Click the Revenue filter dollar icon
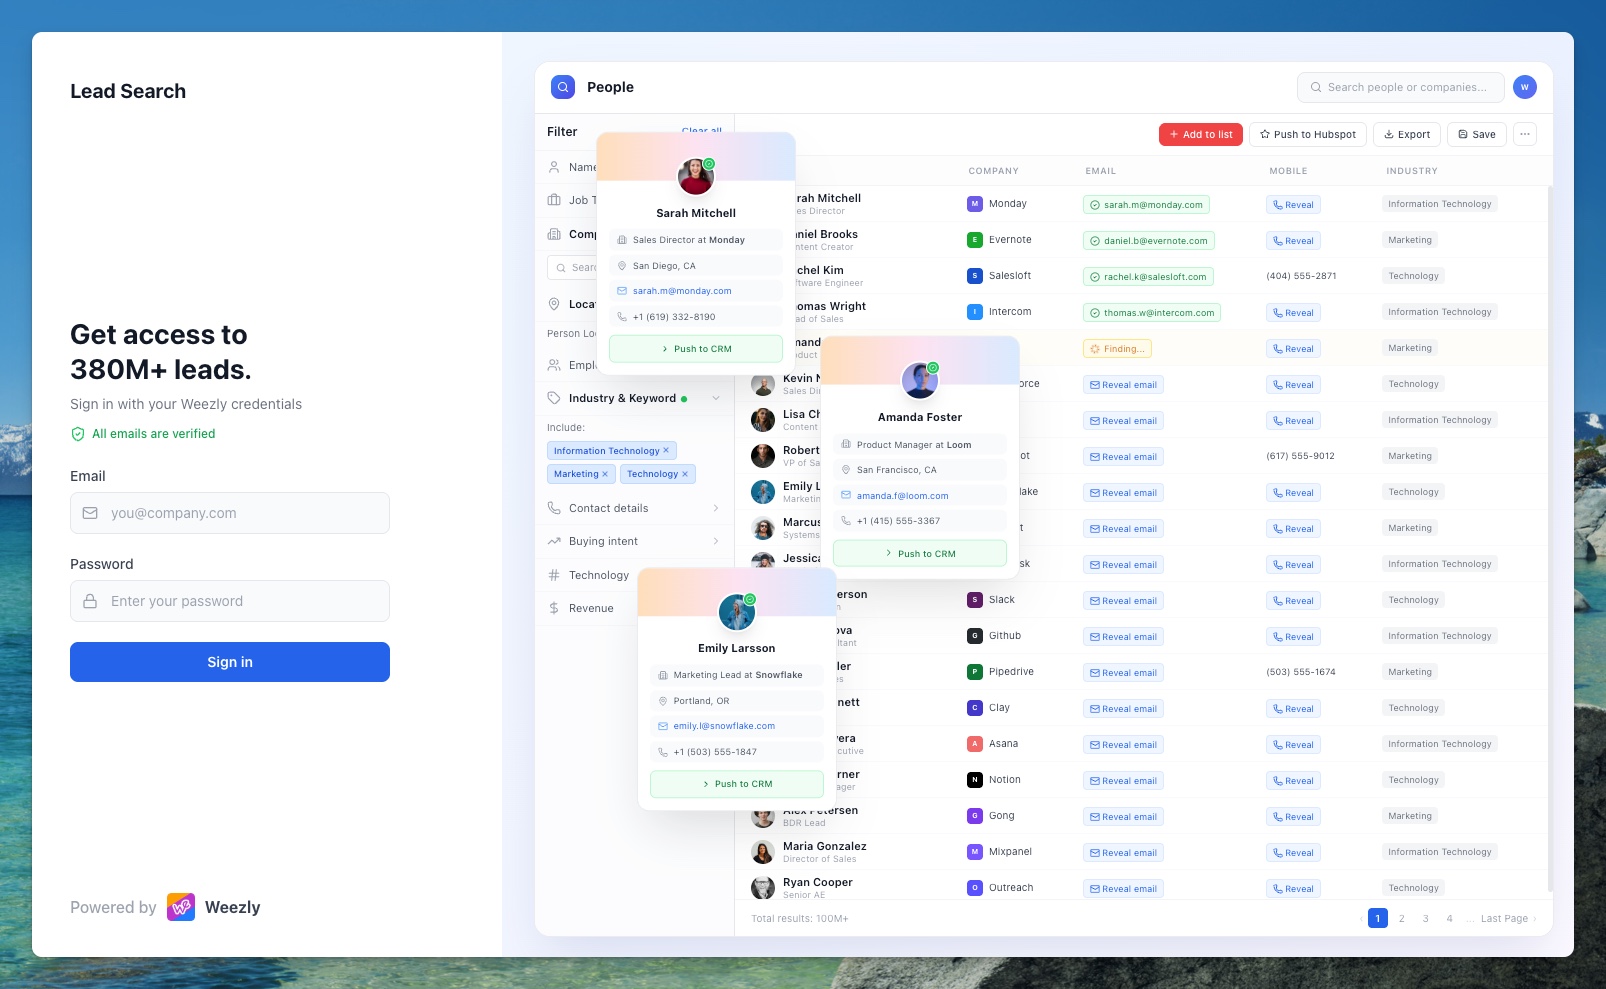Viewport: 1606px width, 989px height. [554, 608]
